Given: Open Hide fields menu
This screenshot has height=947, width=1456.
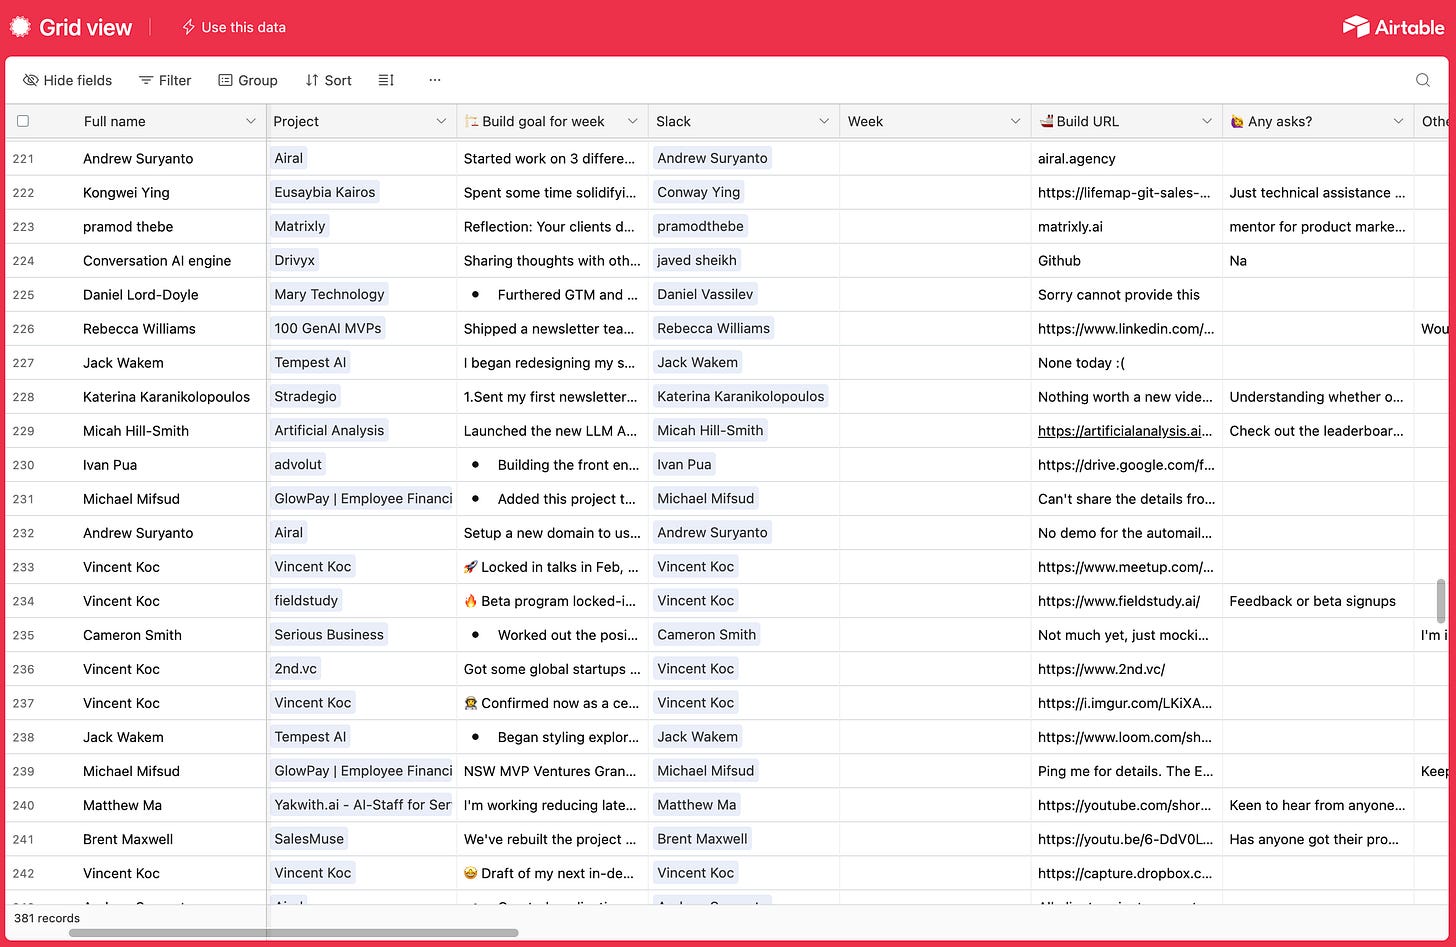Looking at the screenshot, I should pyautogui.click(x=67, y=80).
